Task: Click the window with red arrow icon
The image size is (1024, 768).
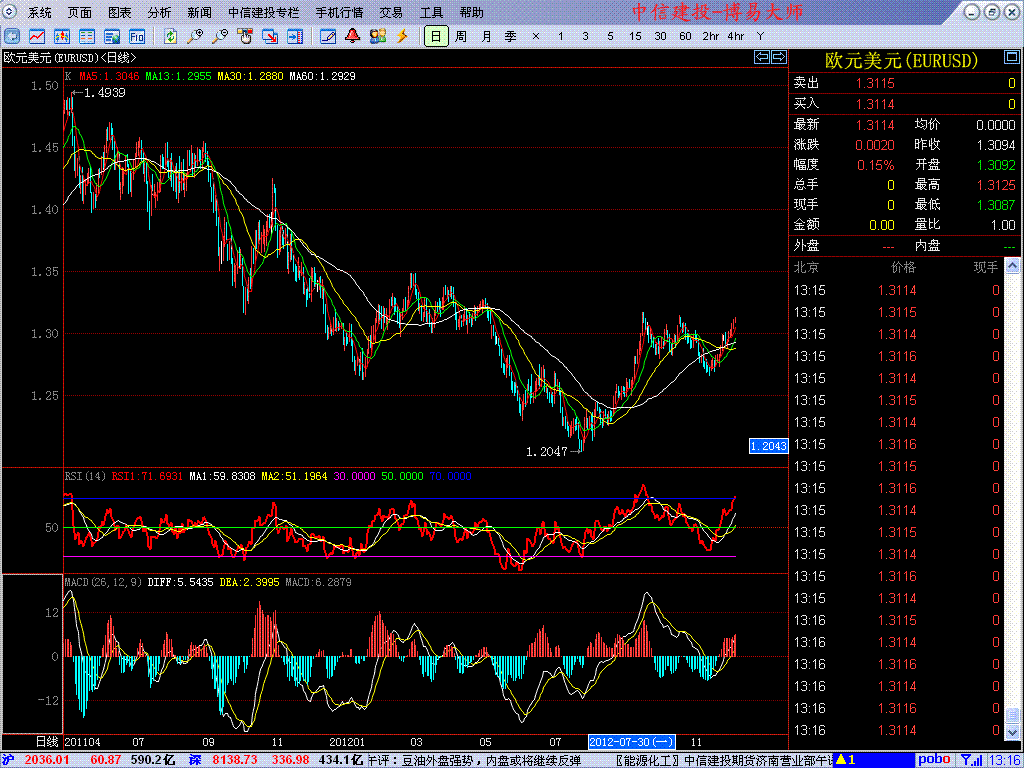Action: [270, 36]
